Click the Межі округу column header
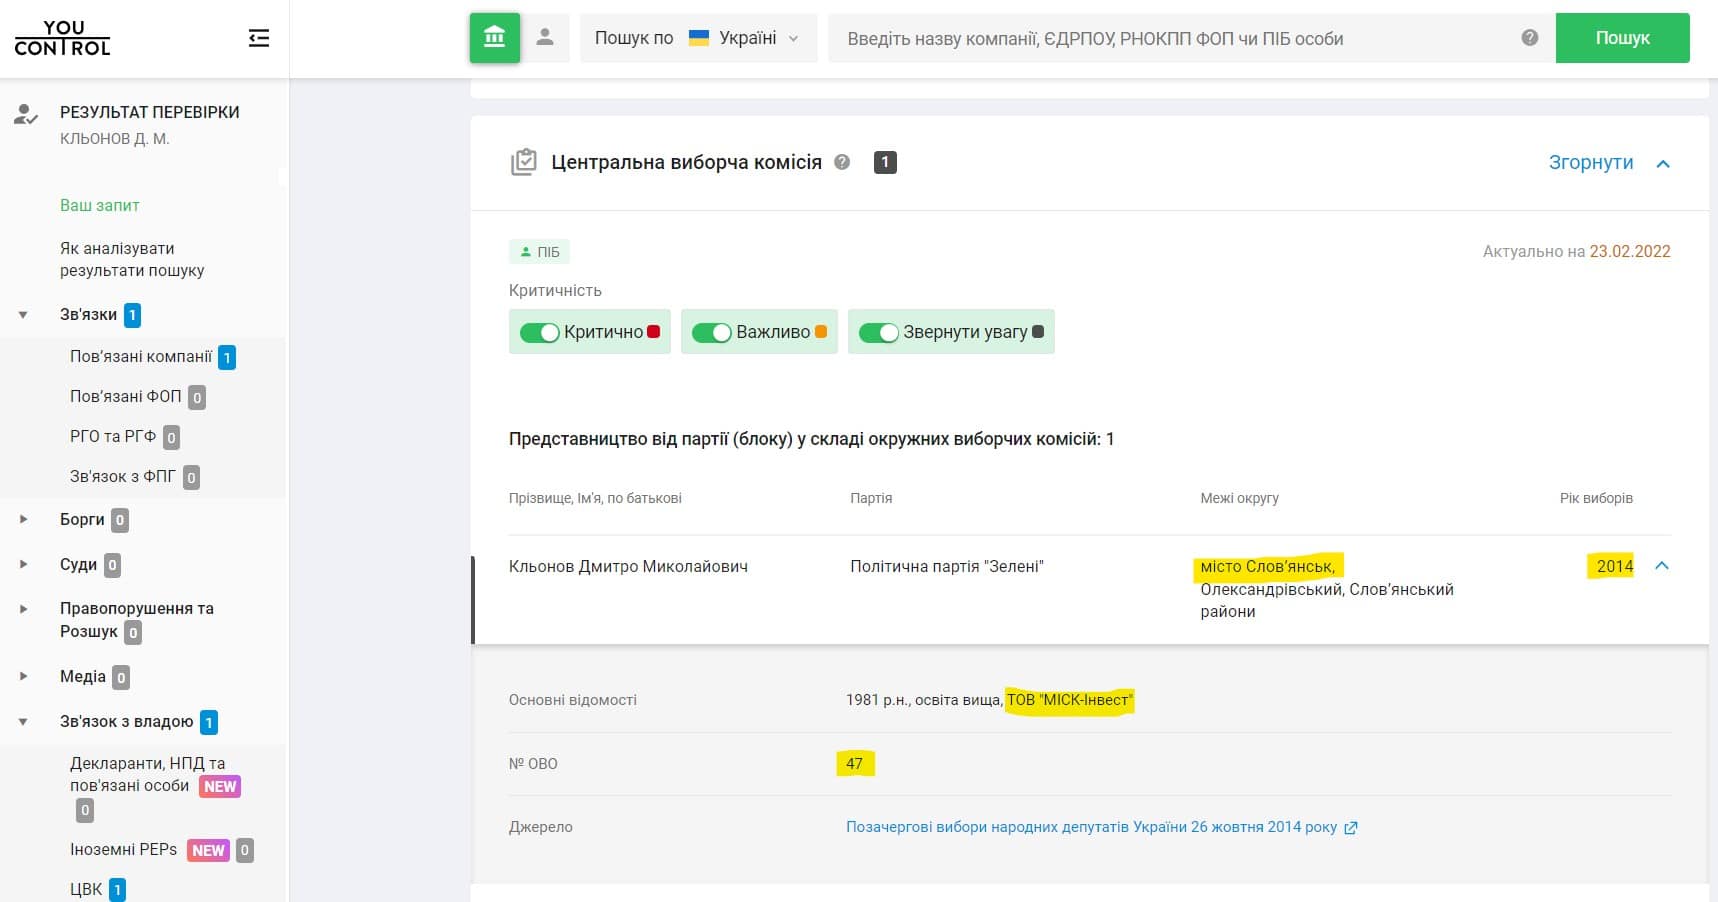 click(1239, 498)
